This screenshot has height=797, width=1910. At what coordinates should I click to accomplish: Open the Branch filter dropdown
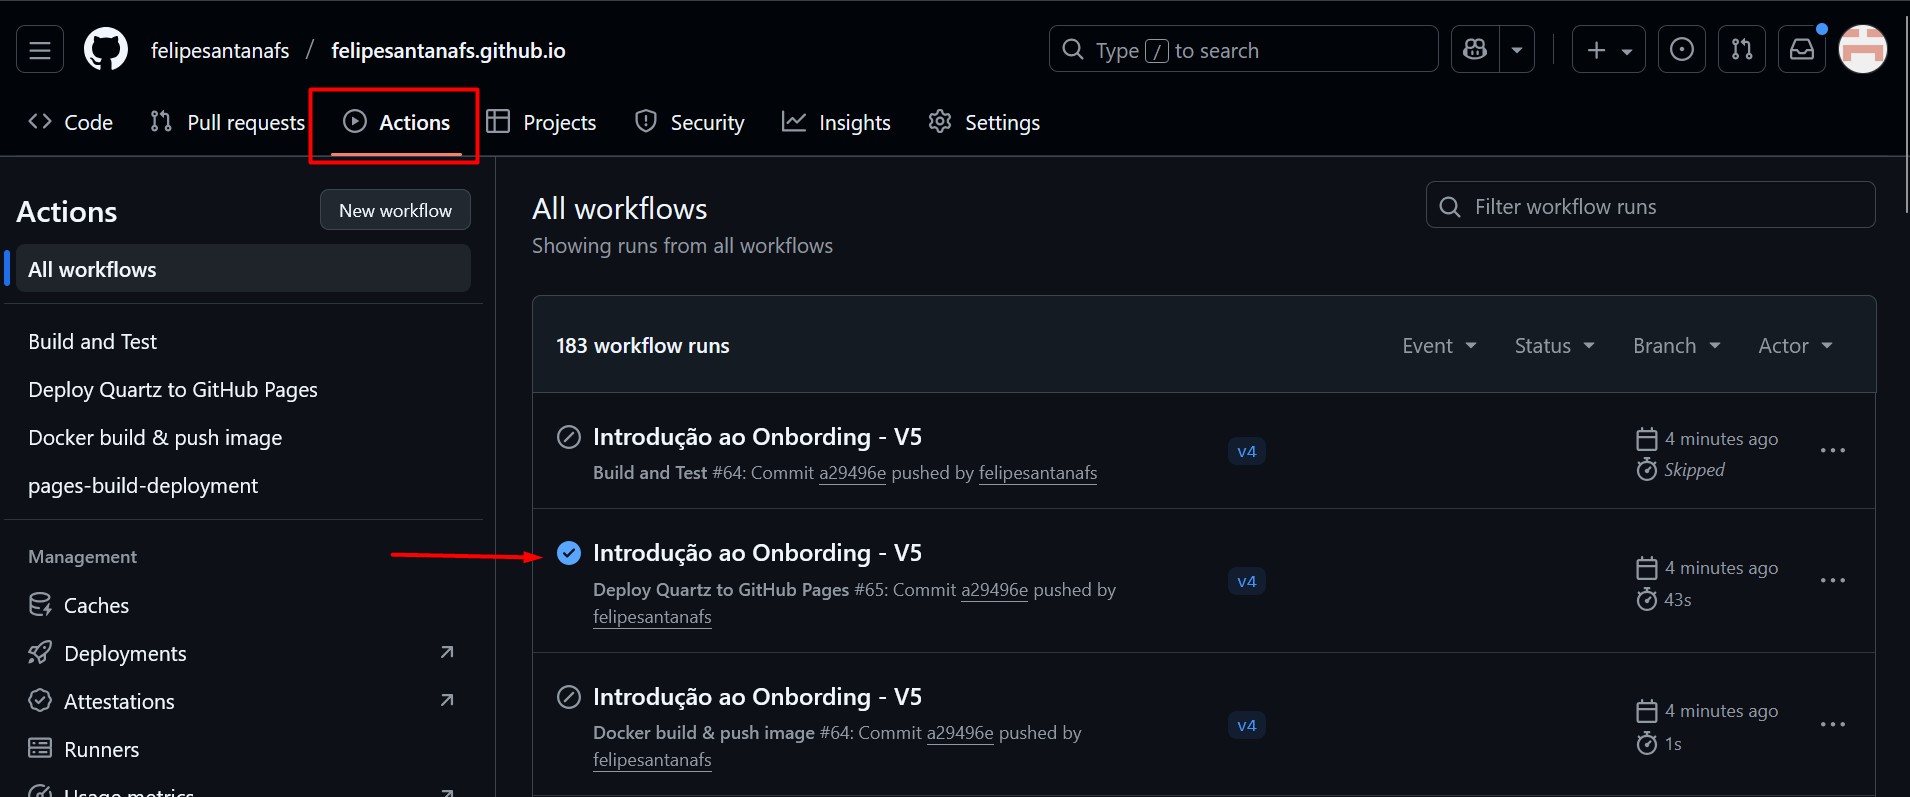click(1676, 346)
